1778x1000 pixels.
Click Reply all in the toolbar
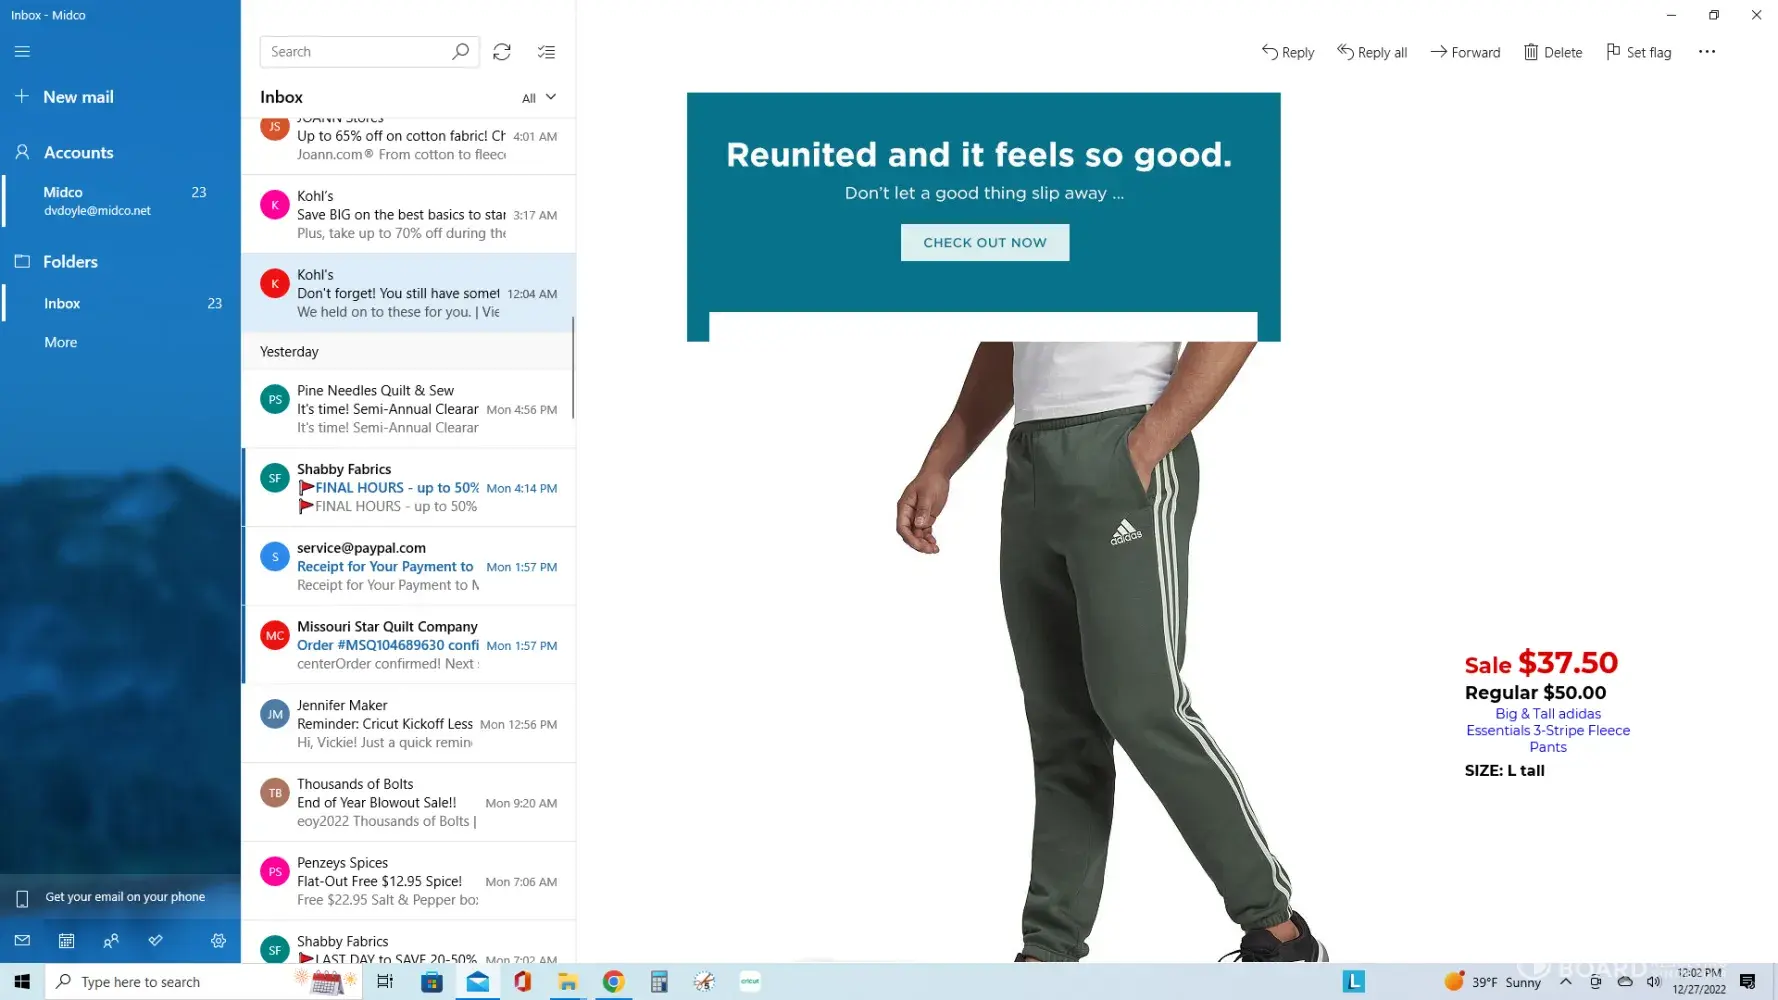point(1372,52)
